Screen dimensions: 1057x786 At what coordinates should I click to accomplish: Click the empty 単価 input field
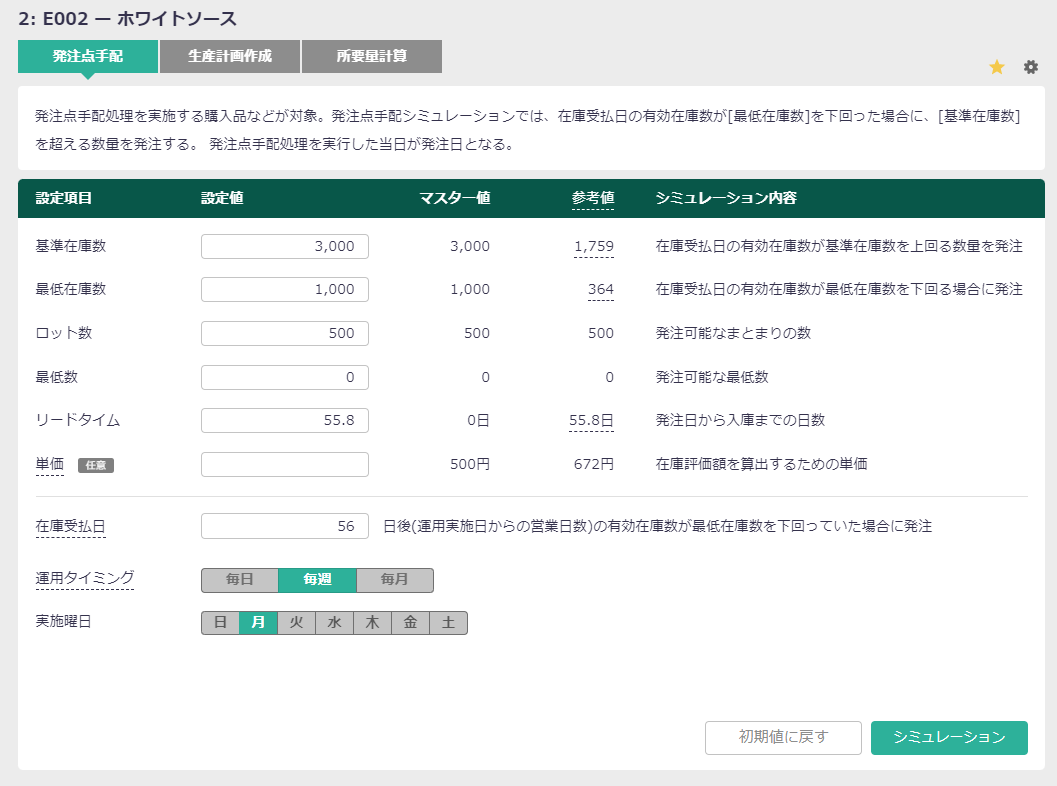coord(285,465)
